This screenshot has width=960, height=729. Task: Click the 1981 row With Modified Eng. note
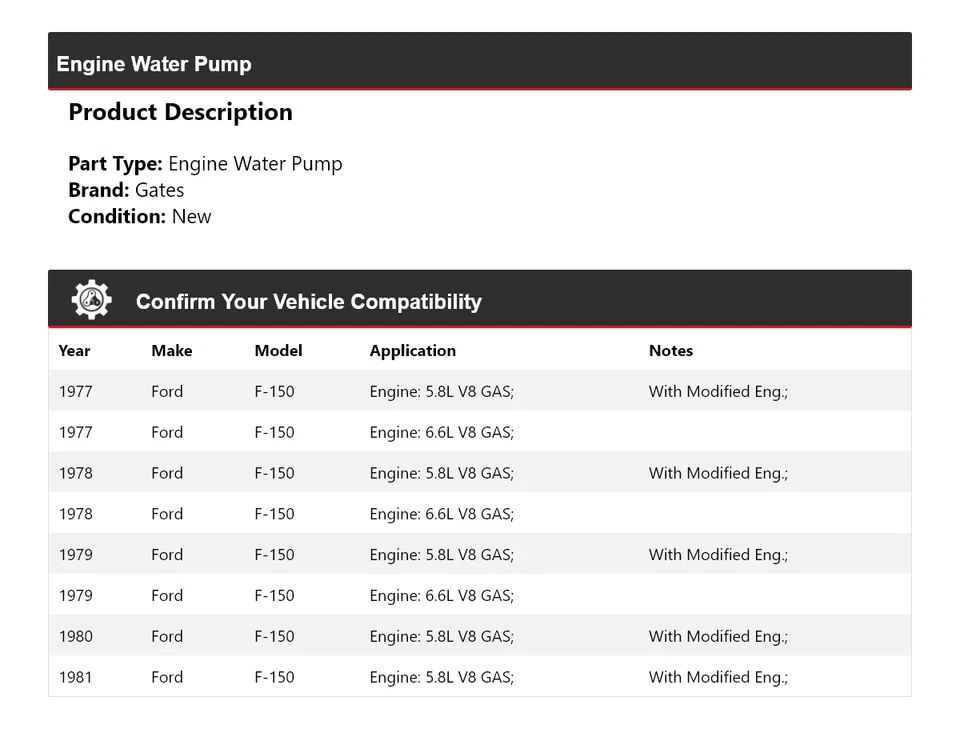click(717, 678)
